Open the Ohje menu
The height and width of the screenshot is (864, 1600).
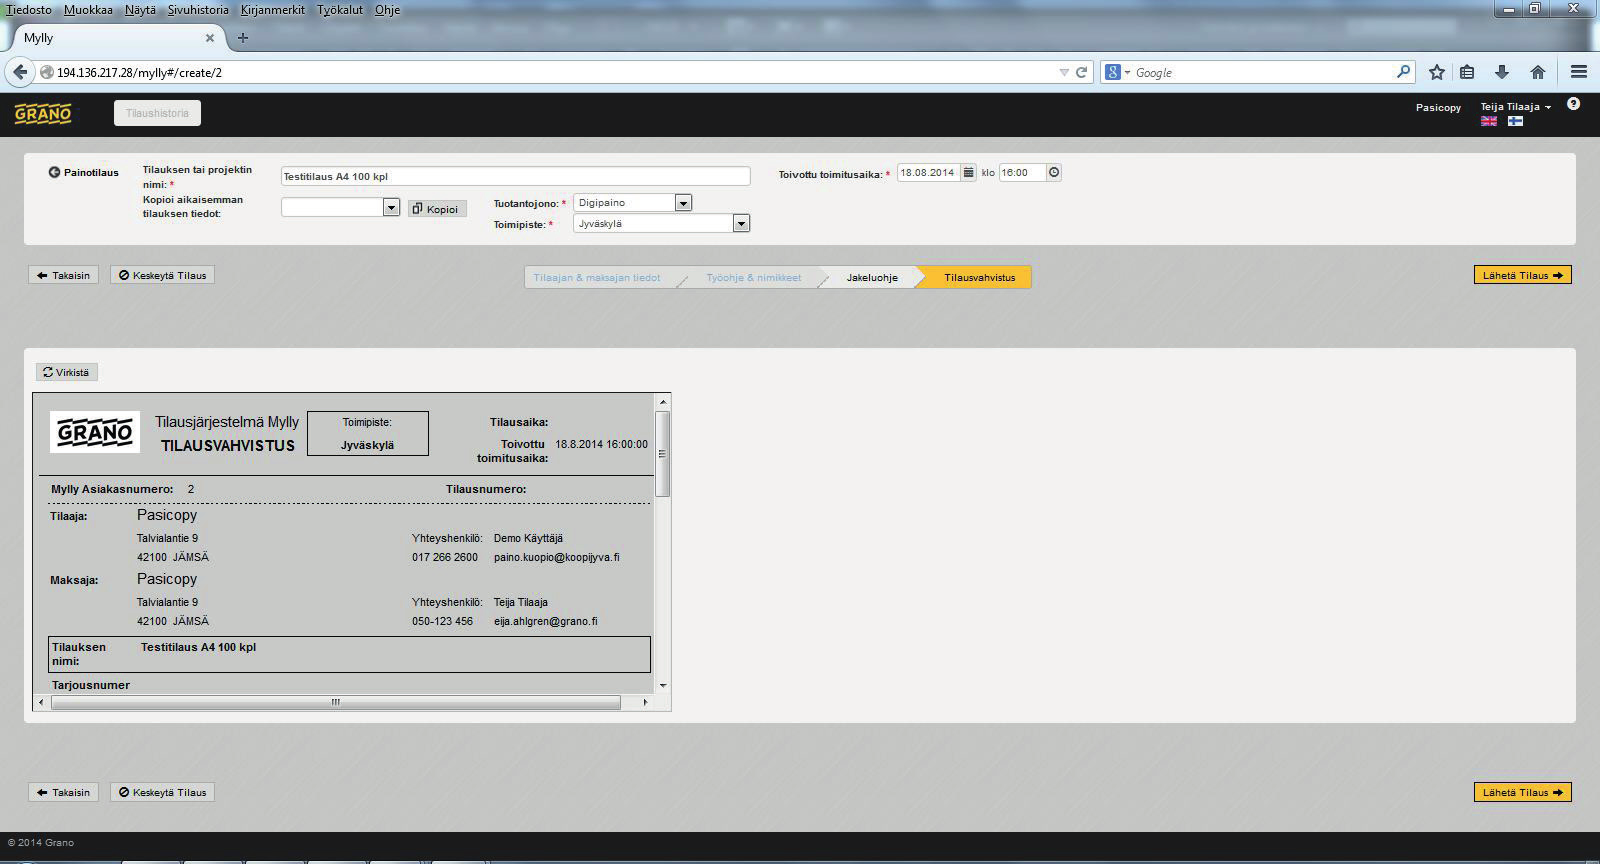(x=387, y=10)
